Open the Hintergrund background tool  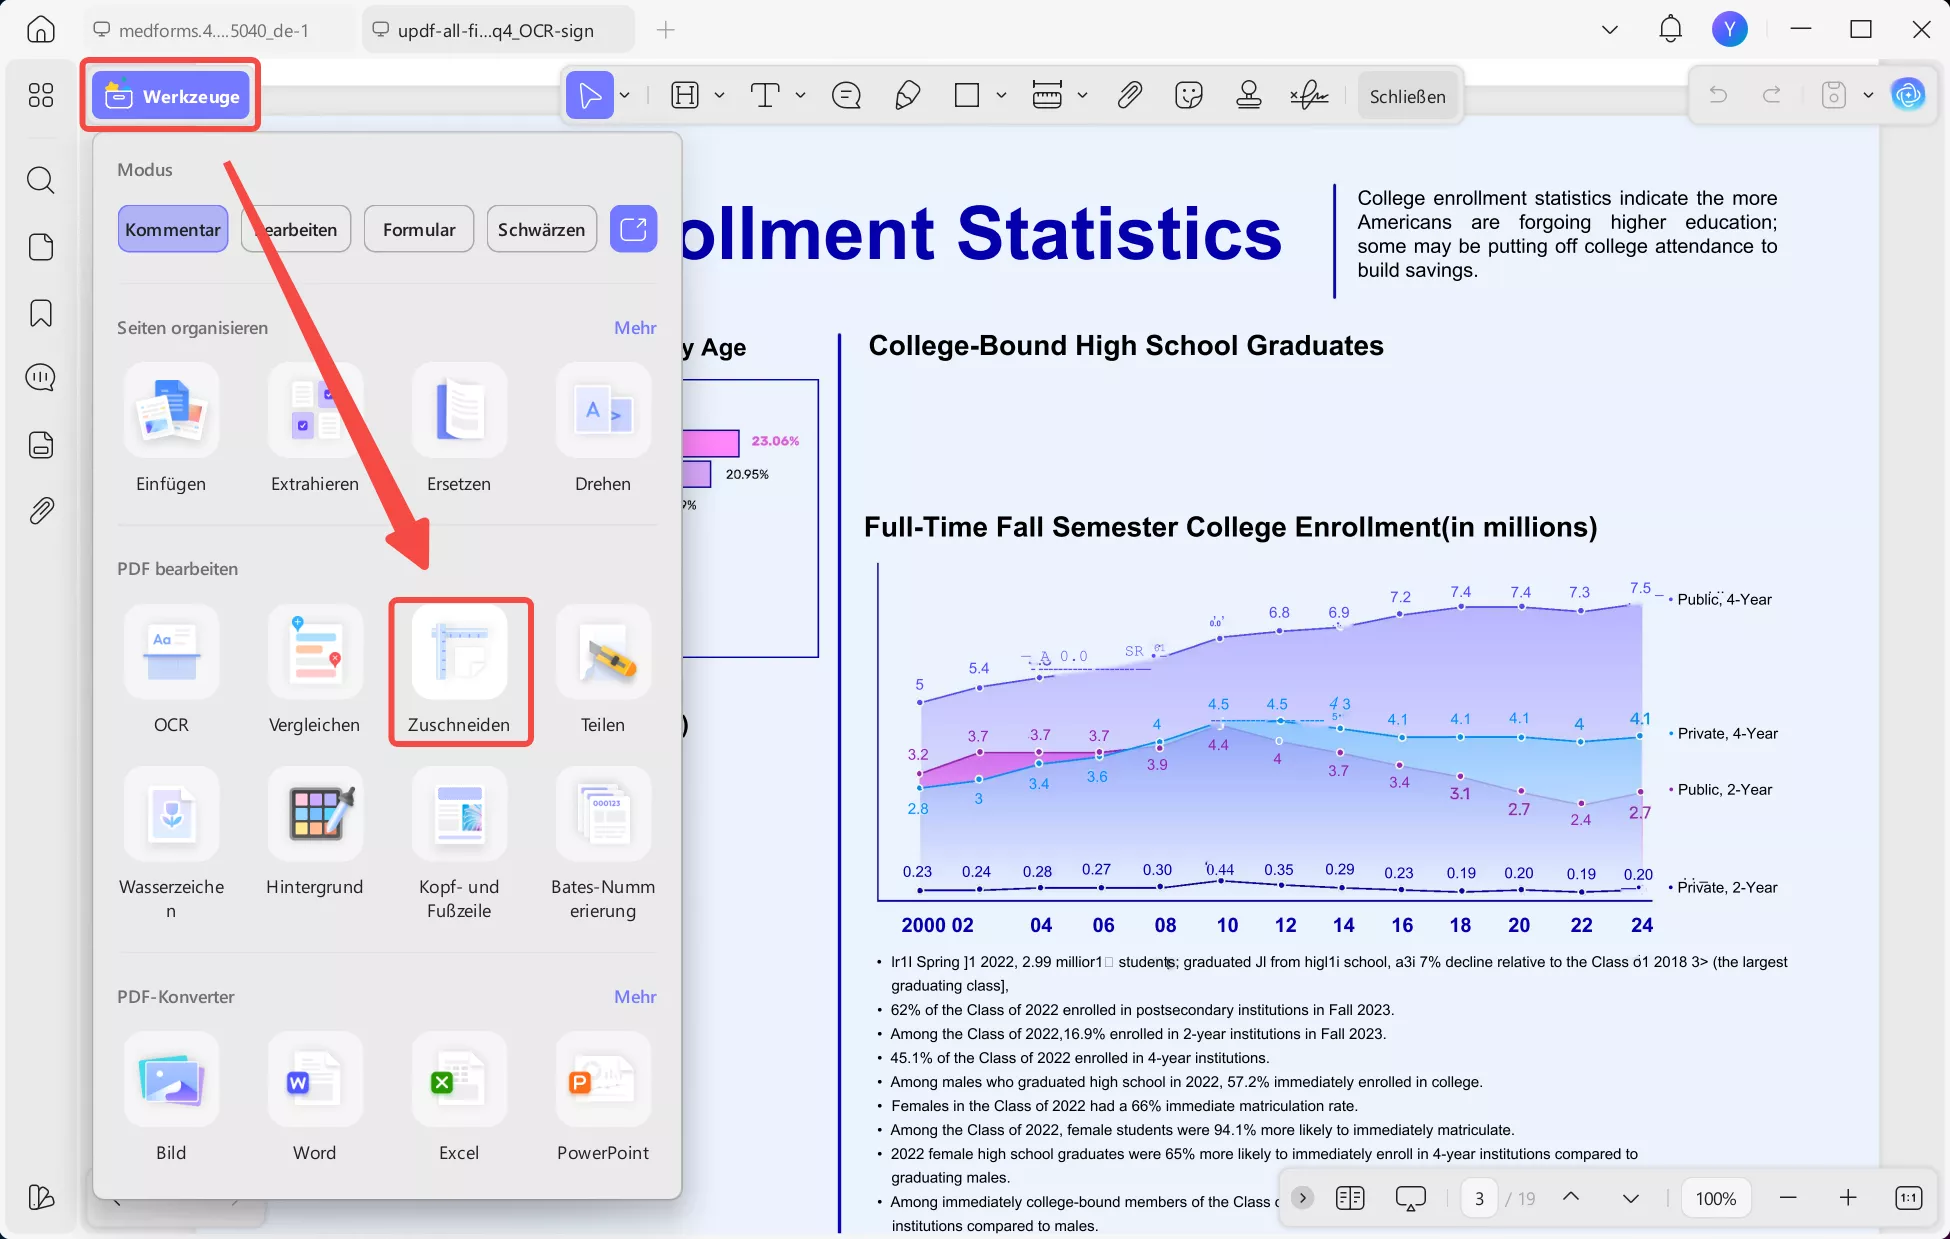315,815
